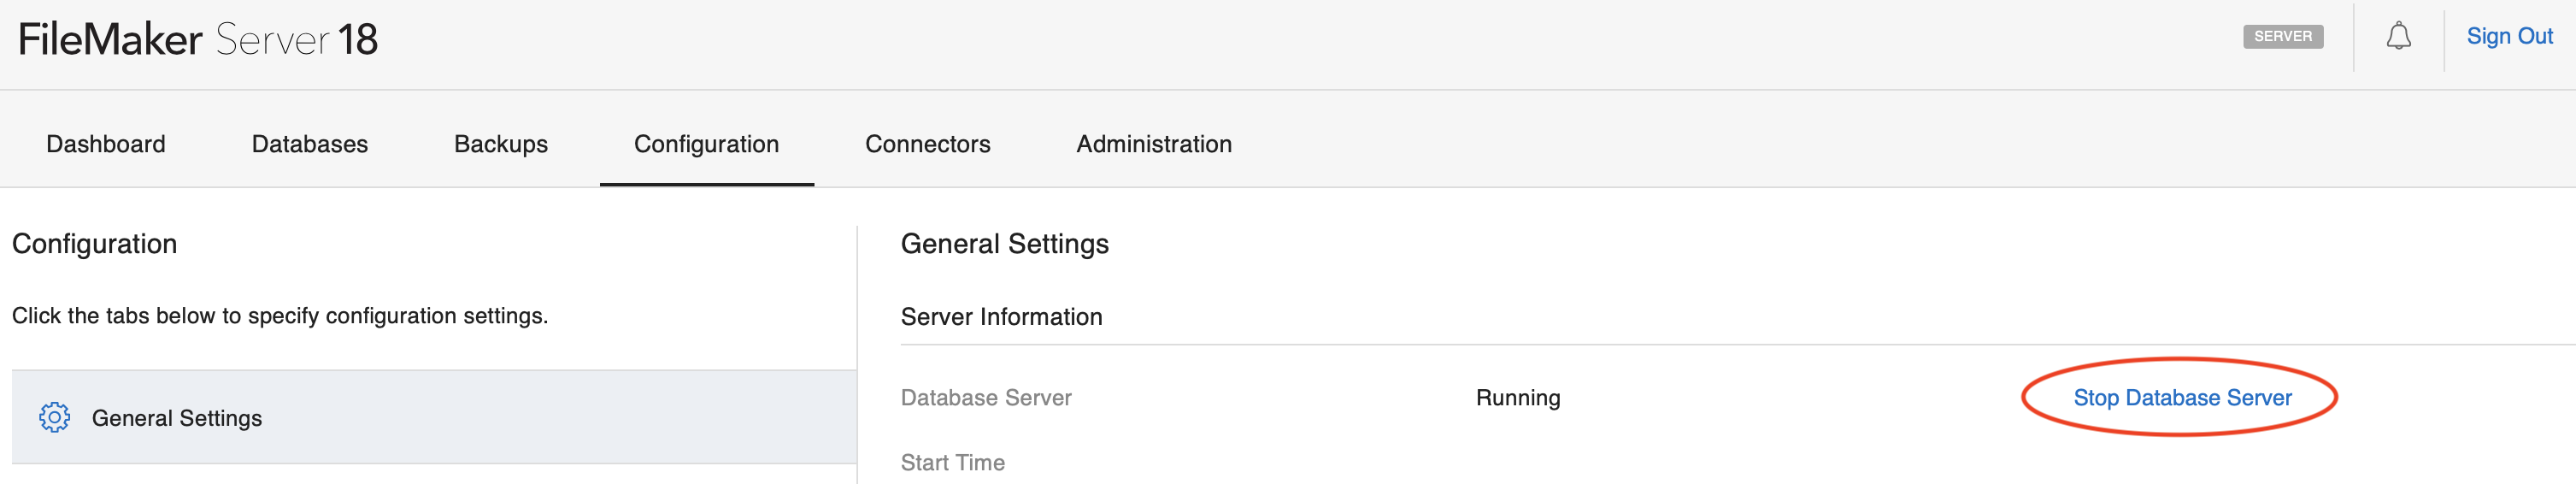Click the FileMaker Server 18 logo

[198, 40]
